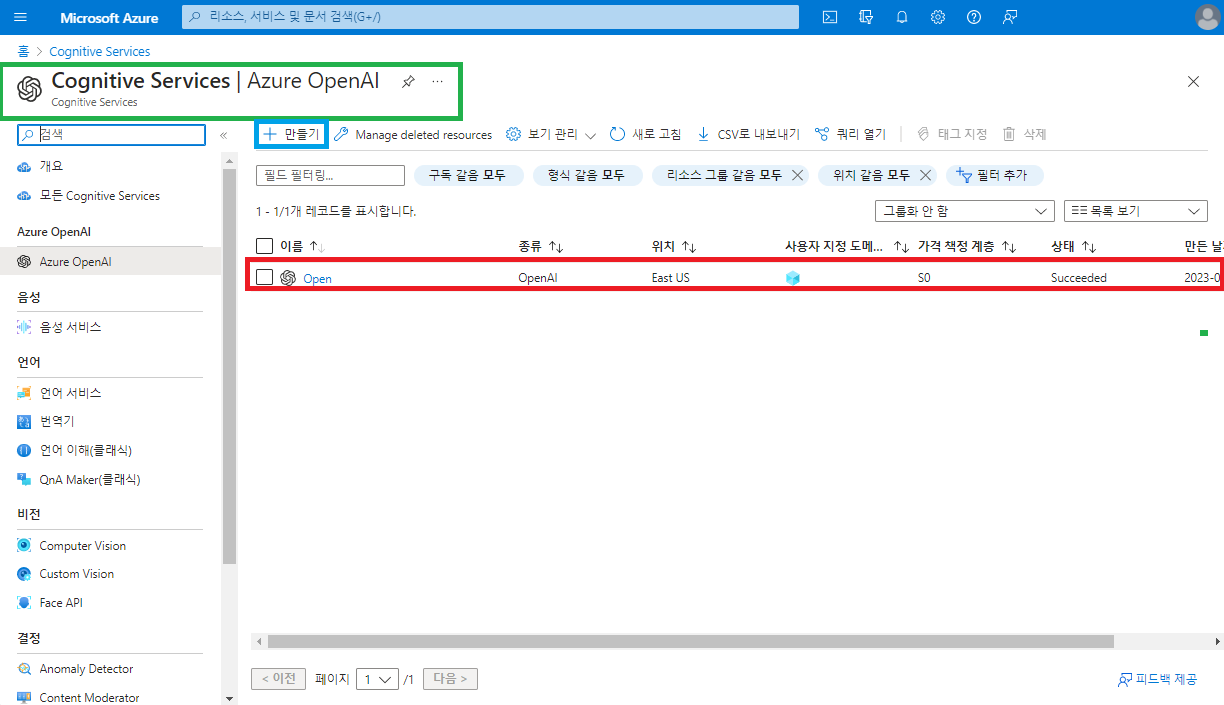
Task: Open 모든 Cognitive Services menu item
Action: (x=99, y=196)
